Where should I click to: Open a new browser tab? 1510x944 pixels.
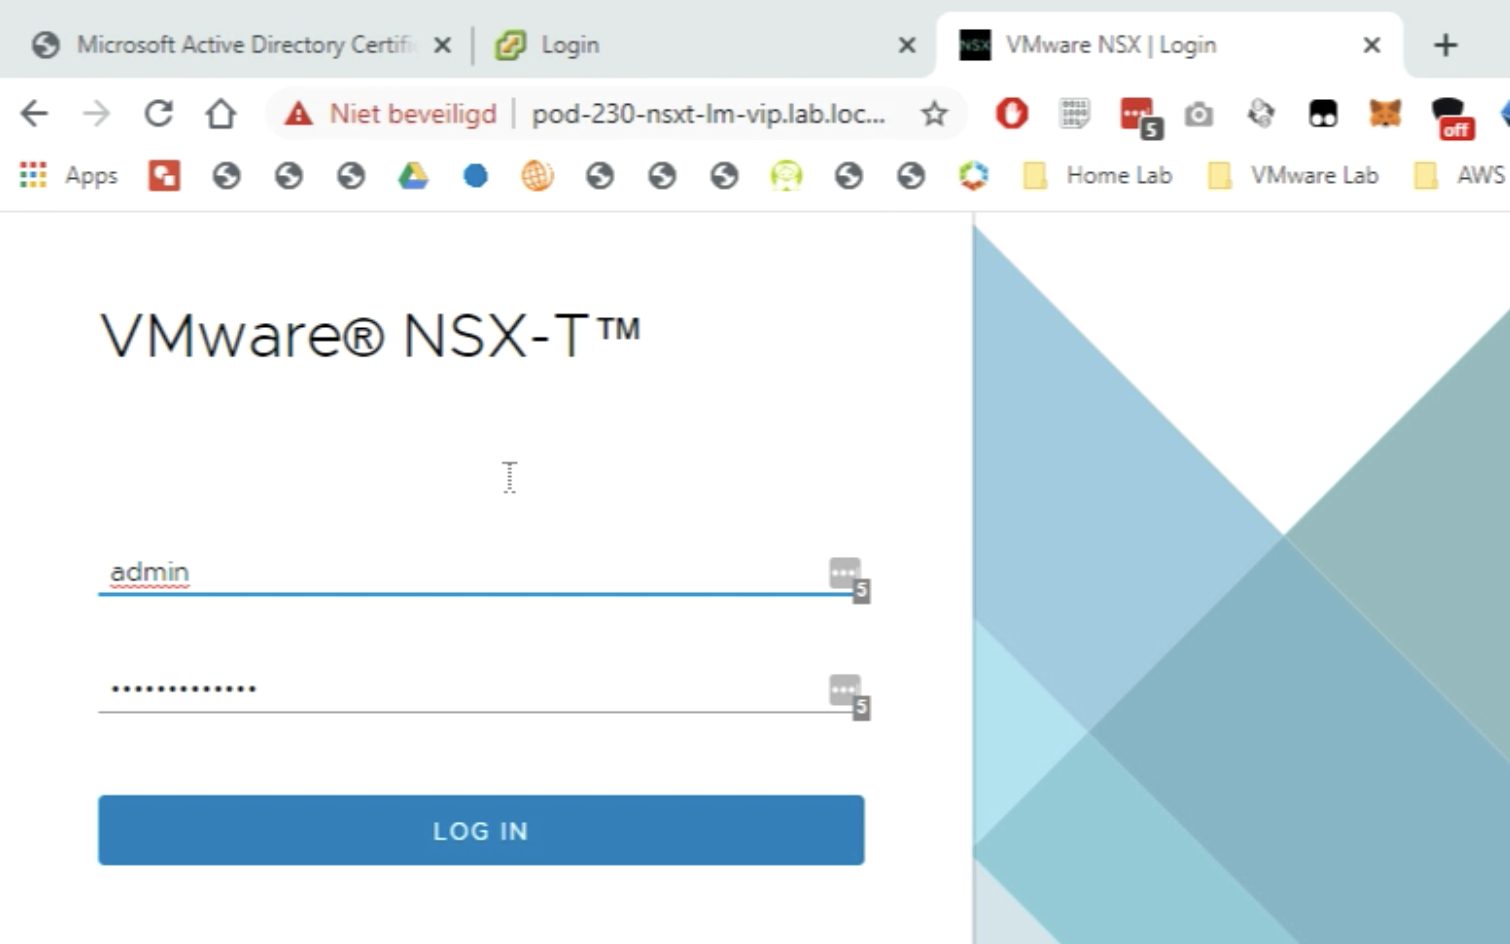(x=1445, y=45)
